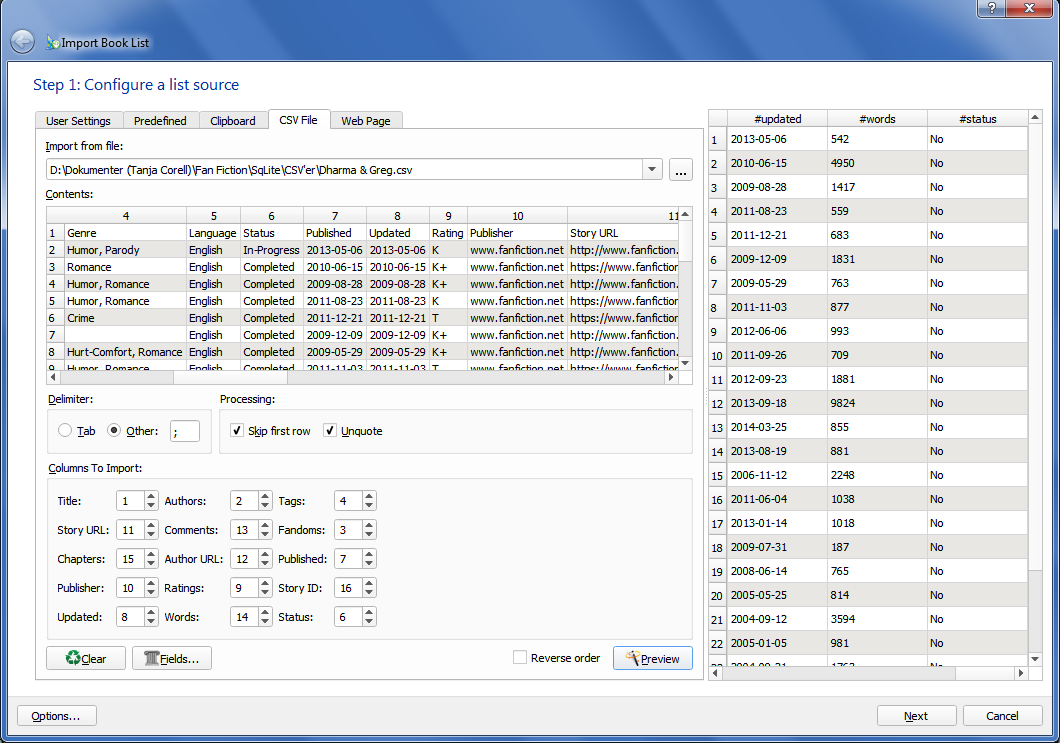Click the preview table vertical scrollbar
The image size is (1060, 743).
[x=1035, y=388]
